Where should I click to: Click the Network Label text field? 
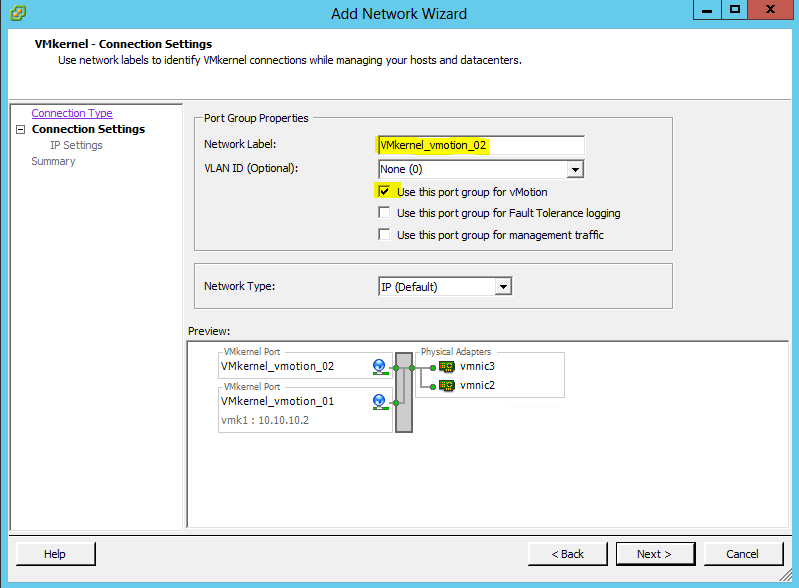pyautogui.click(x=481, y=145)
